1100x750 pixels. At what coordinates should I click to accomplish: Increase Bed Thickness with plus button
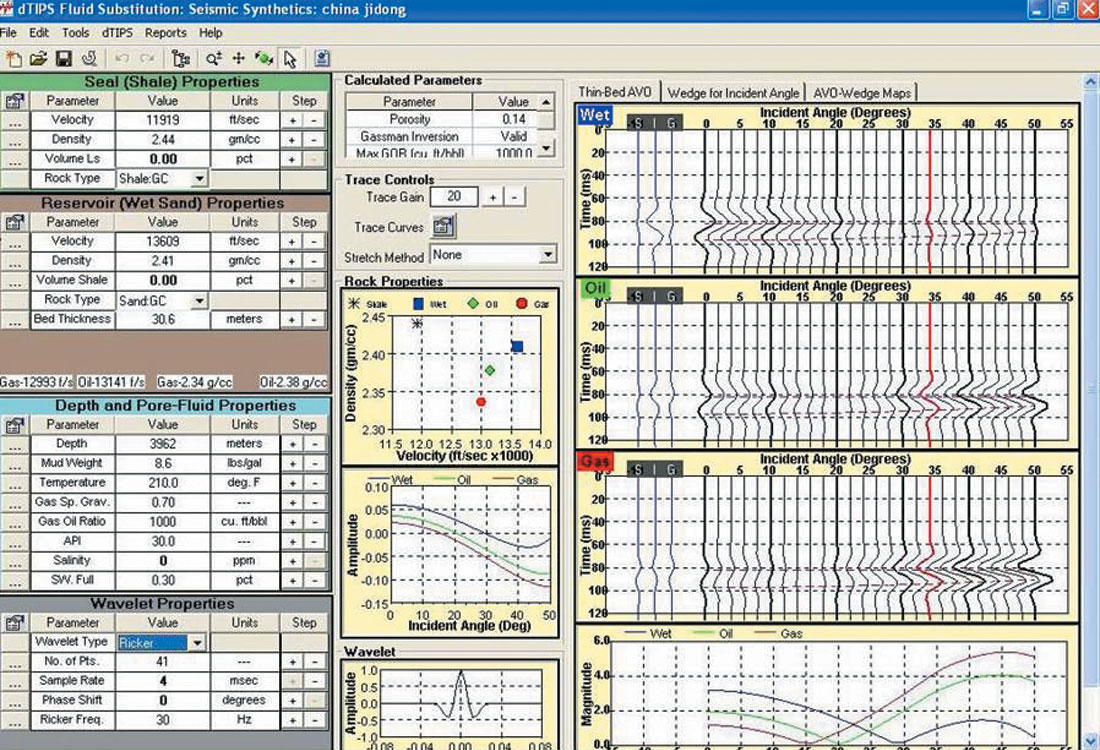(293, 320)
